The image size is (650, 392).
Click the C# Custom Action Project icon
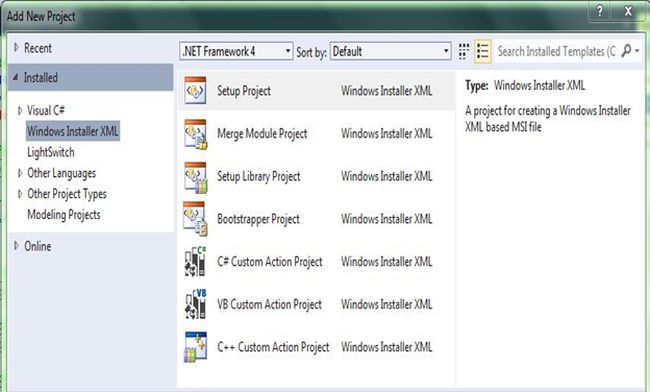(195, 262)
